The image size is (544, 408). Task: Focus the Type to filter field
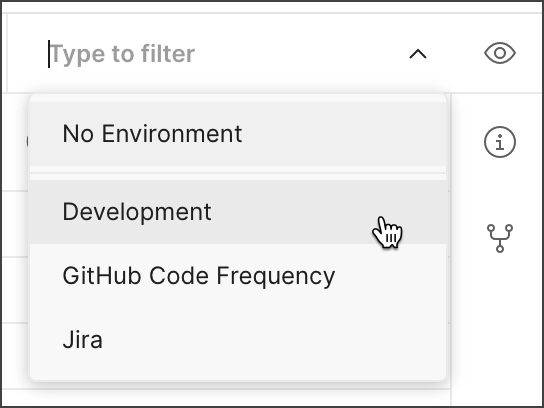(x=222, y=54)
